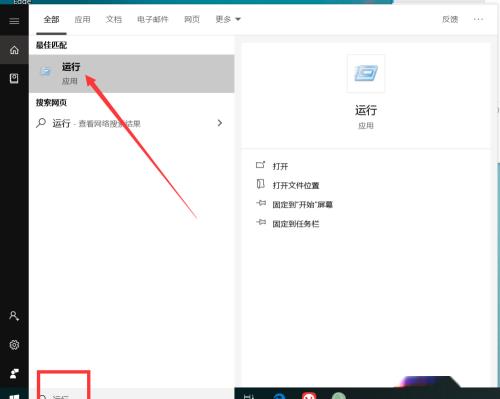Click the red taskbar app icon
500x399 pixels.
coord(309,395)
